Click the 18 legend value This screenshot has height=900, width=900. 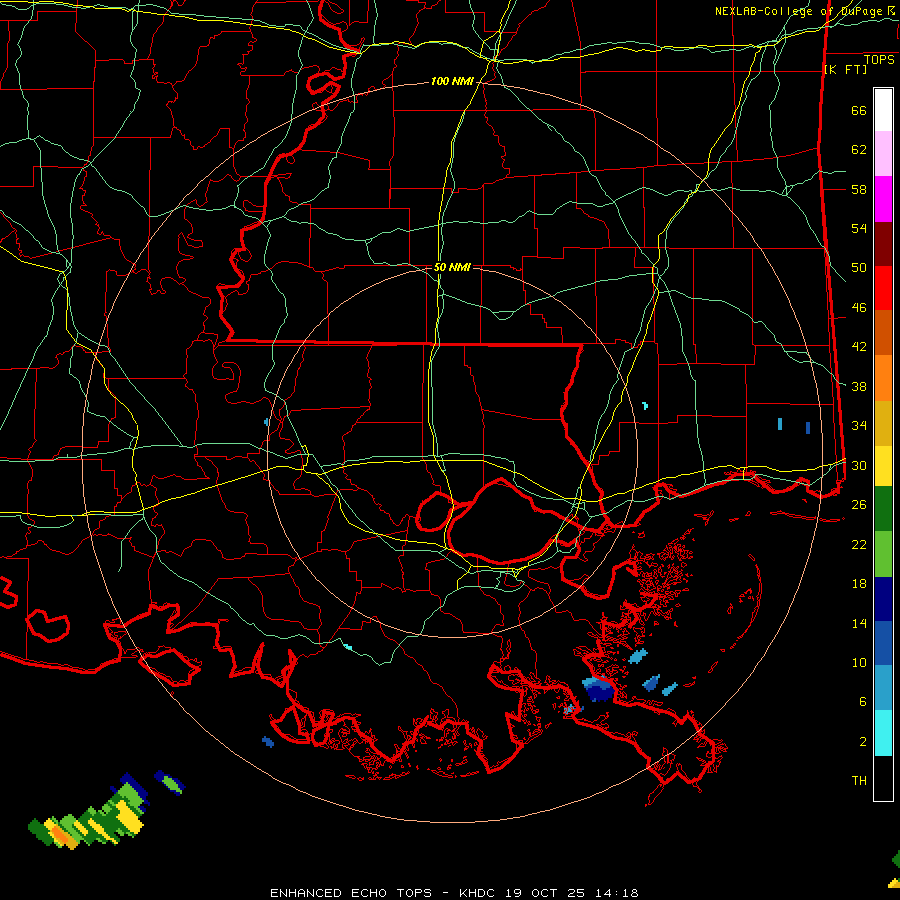(859, 584)
